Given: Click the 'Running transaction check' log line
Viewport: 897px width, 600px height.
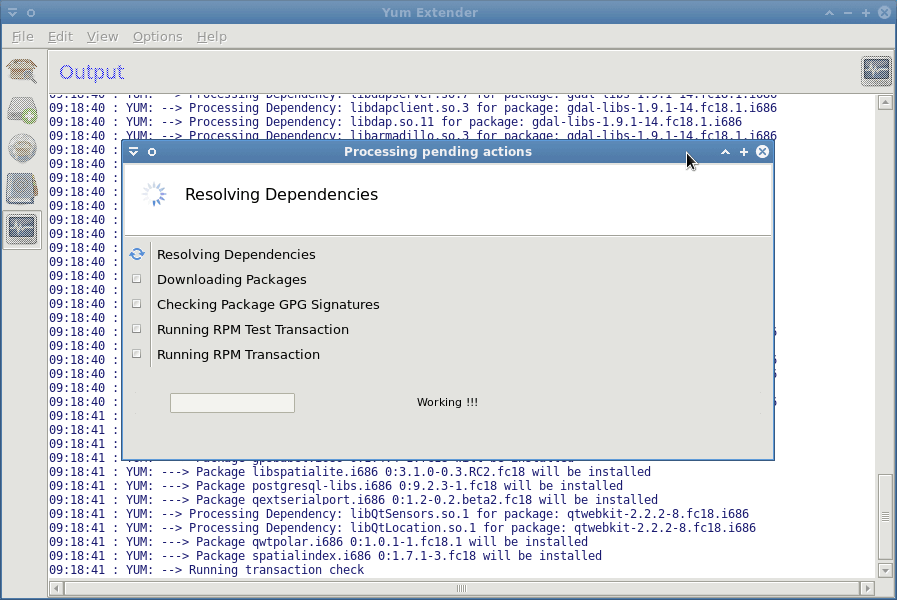Looking at the screenshot, I should pos(207,570).
